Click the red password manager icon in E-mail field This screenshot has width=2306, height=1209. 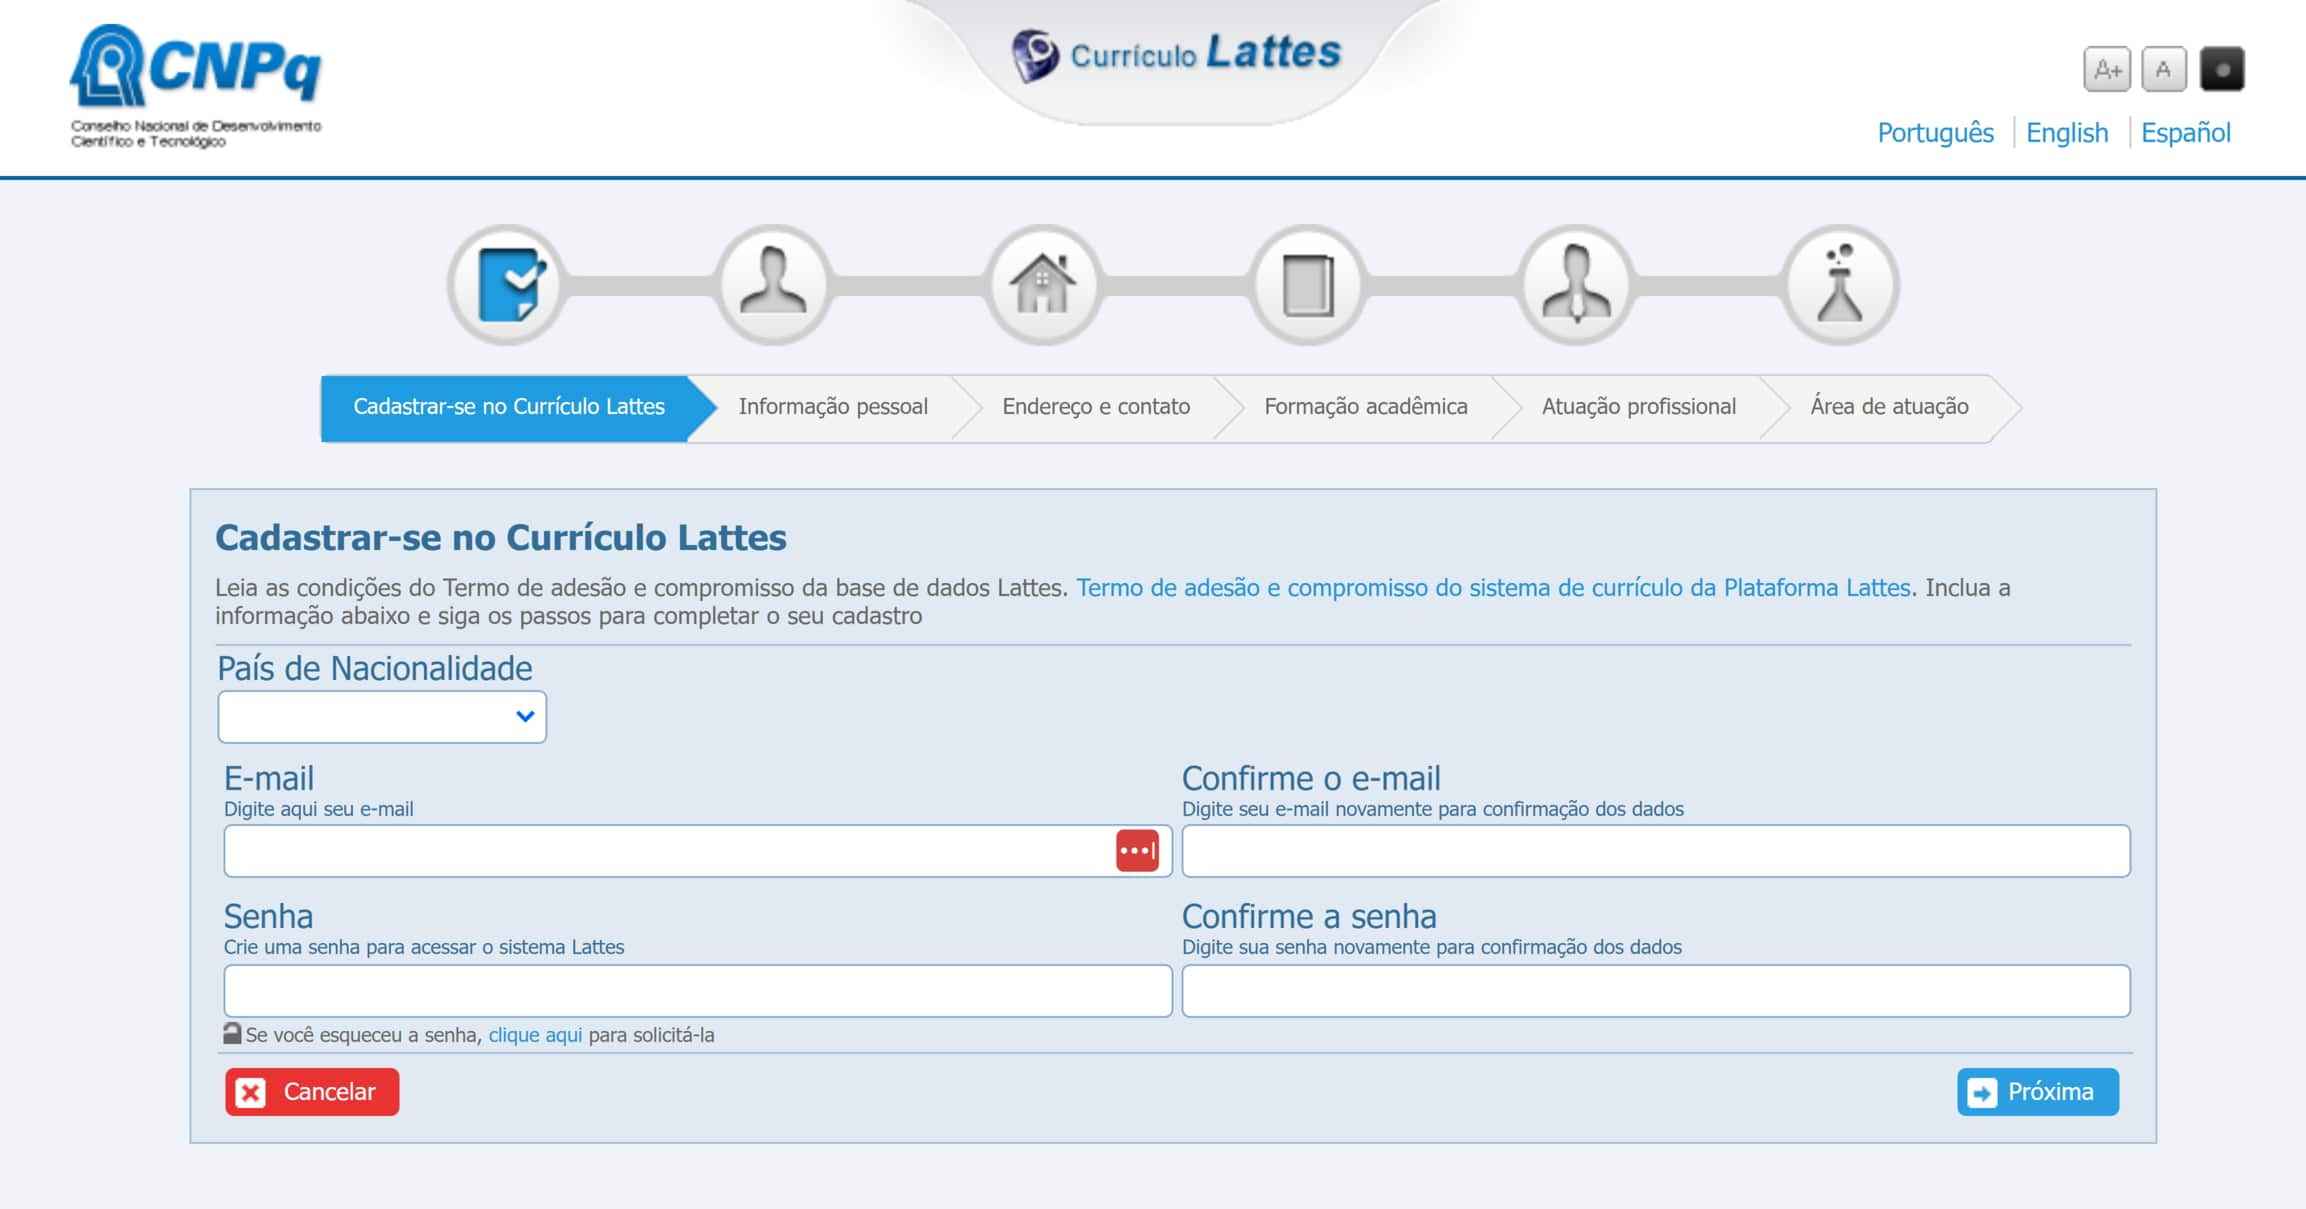[x=1137, y=851]
